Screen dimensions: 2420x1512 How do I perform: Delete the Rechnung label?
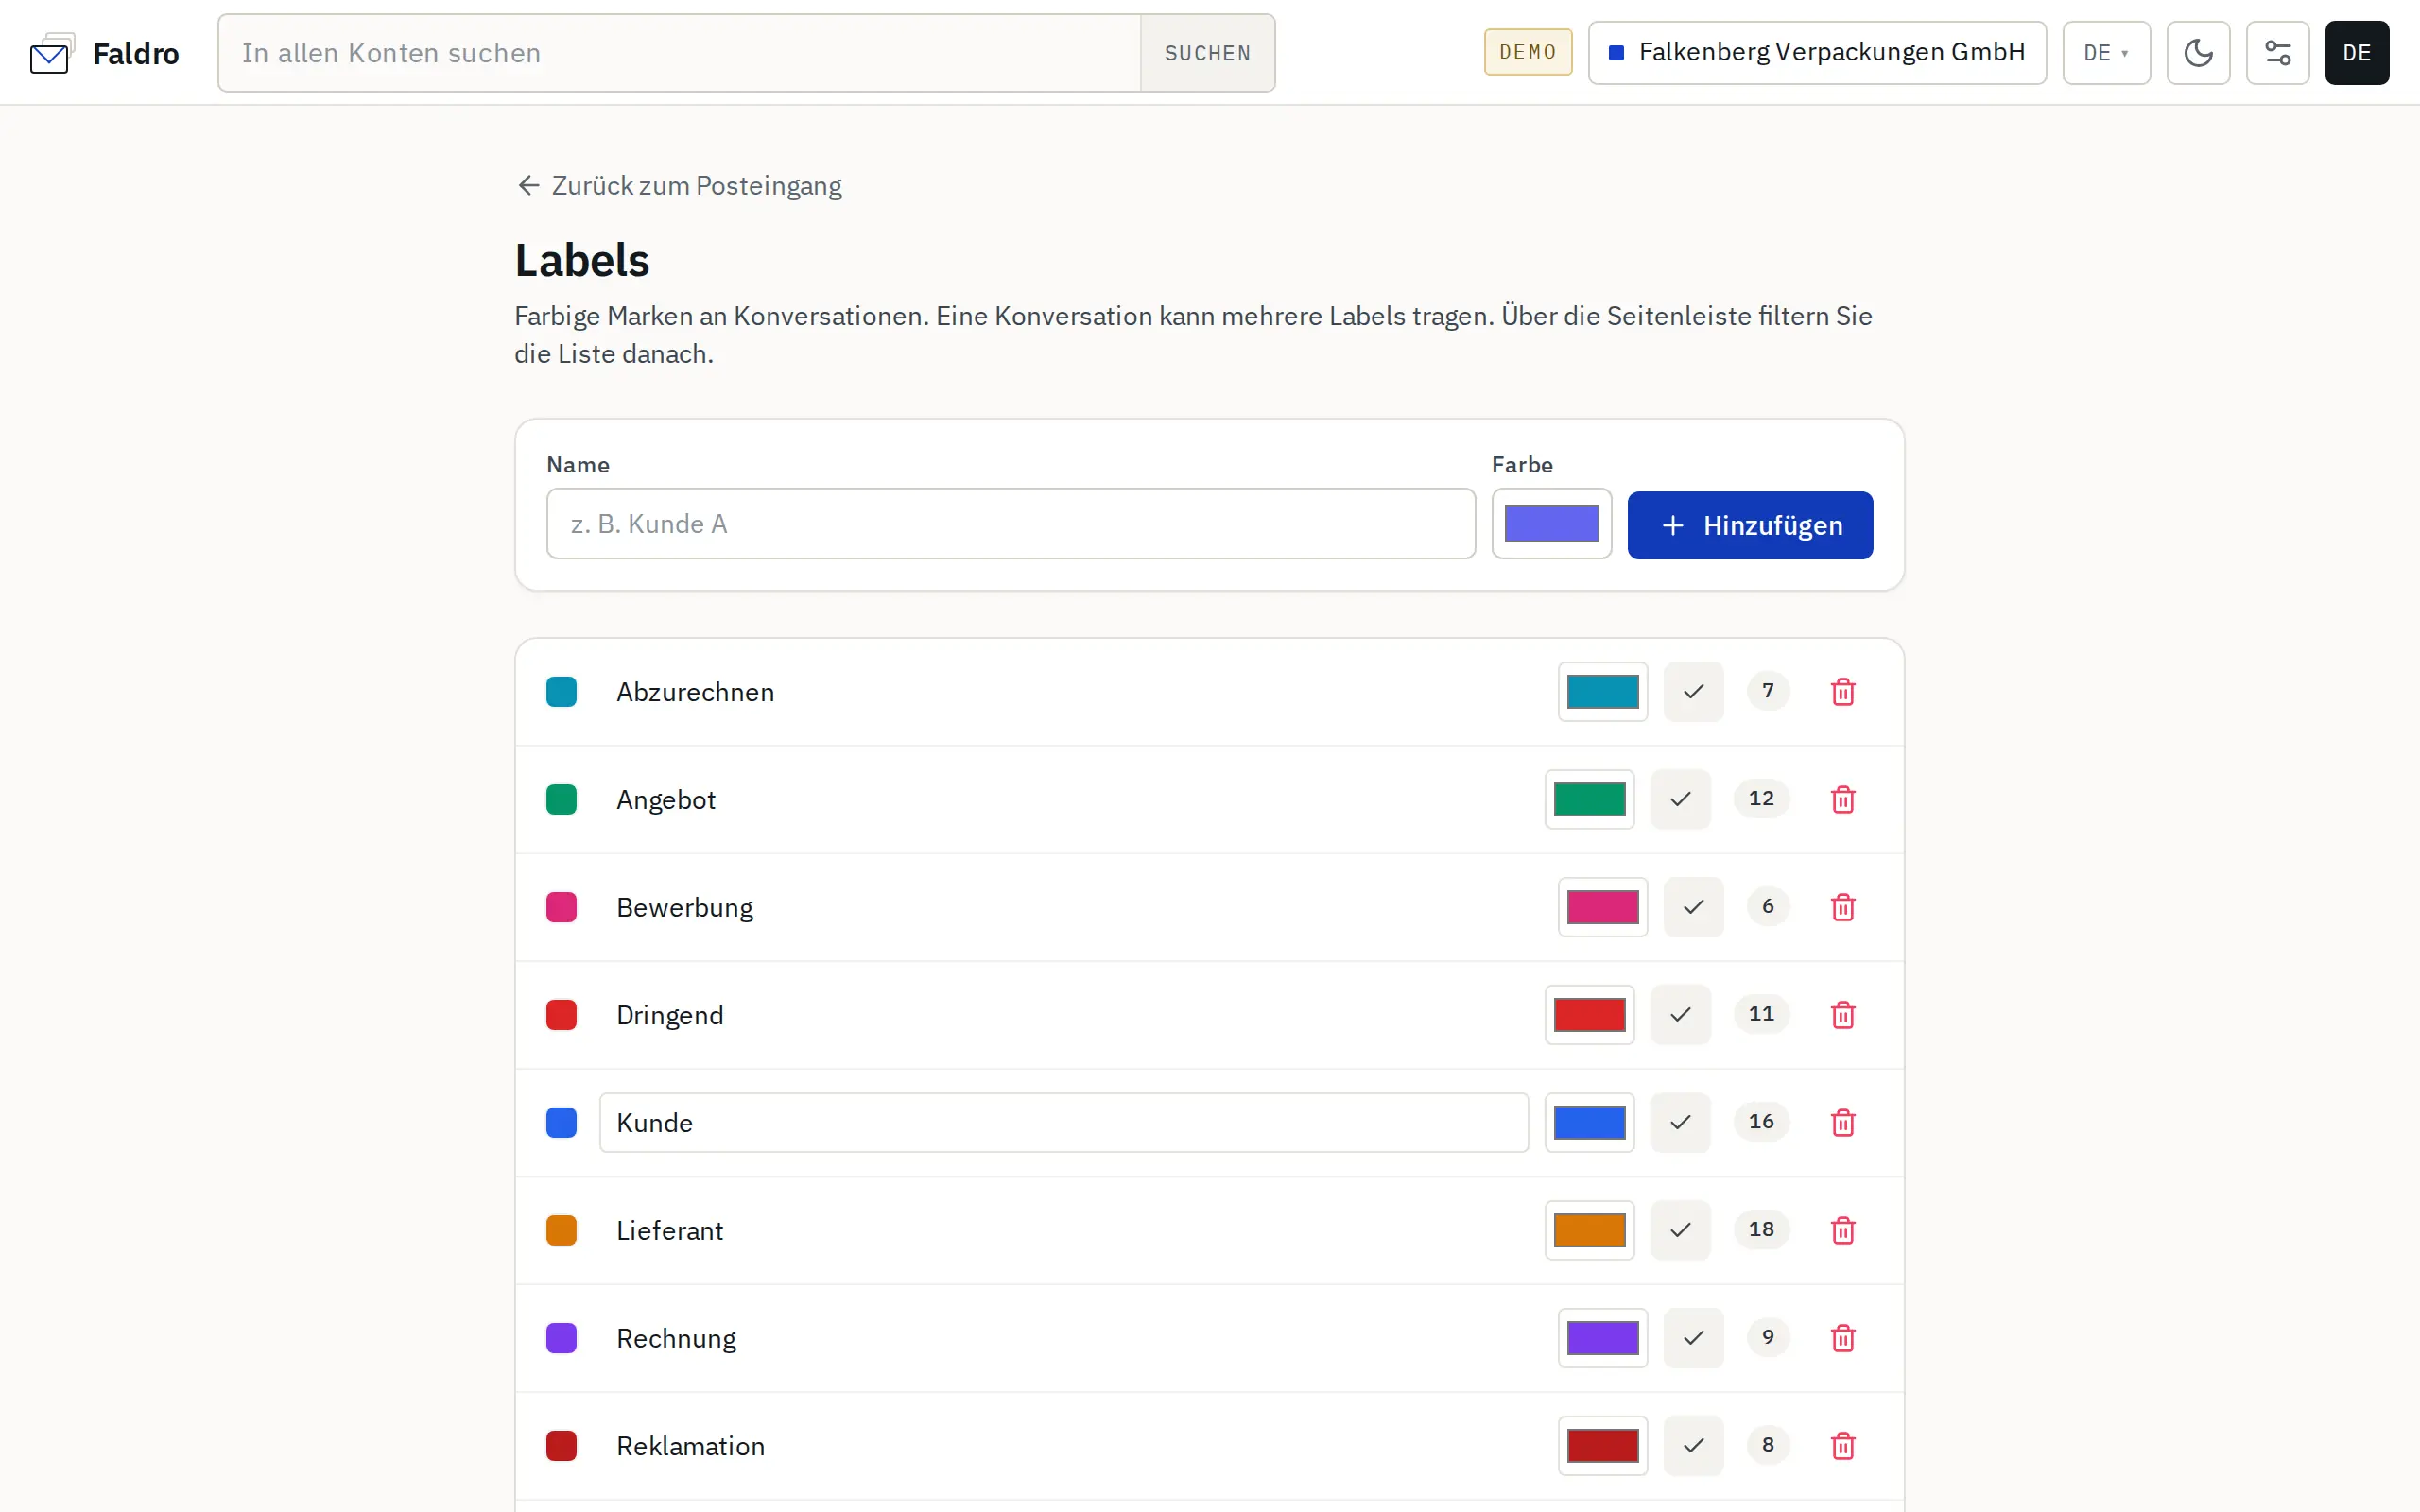(x=1842, y=1338)
